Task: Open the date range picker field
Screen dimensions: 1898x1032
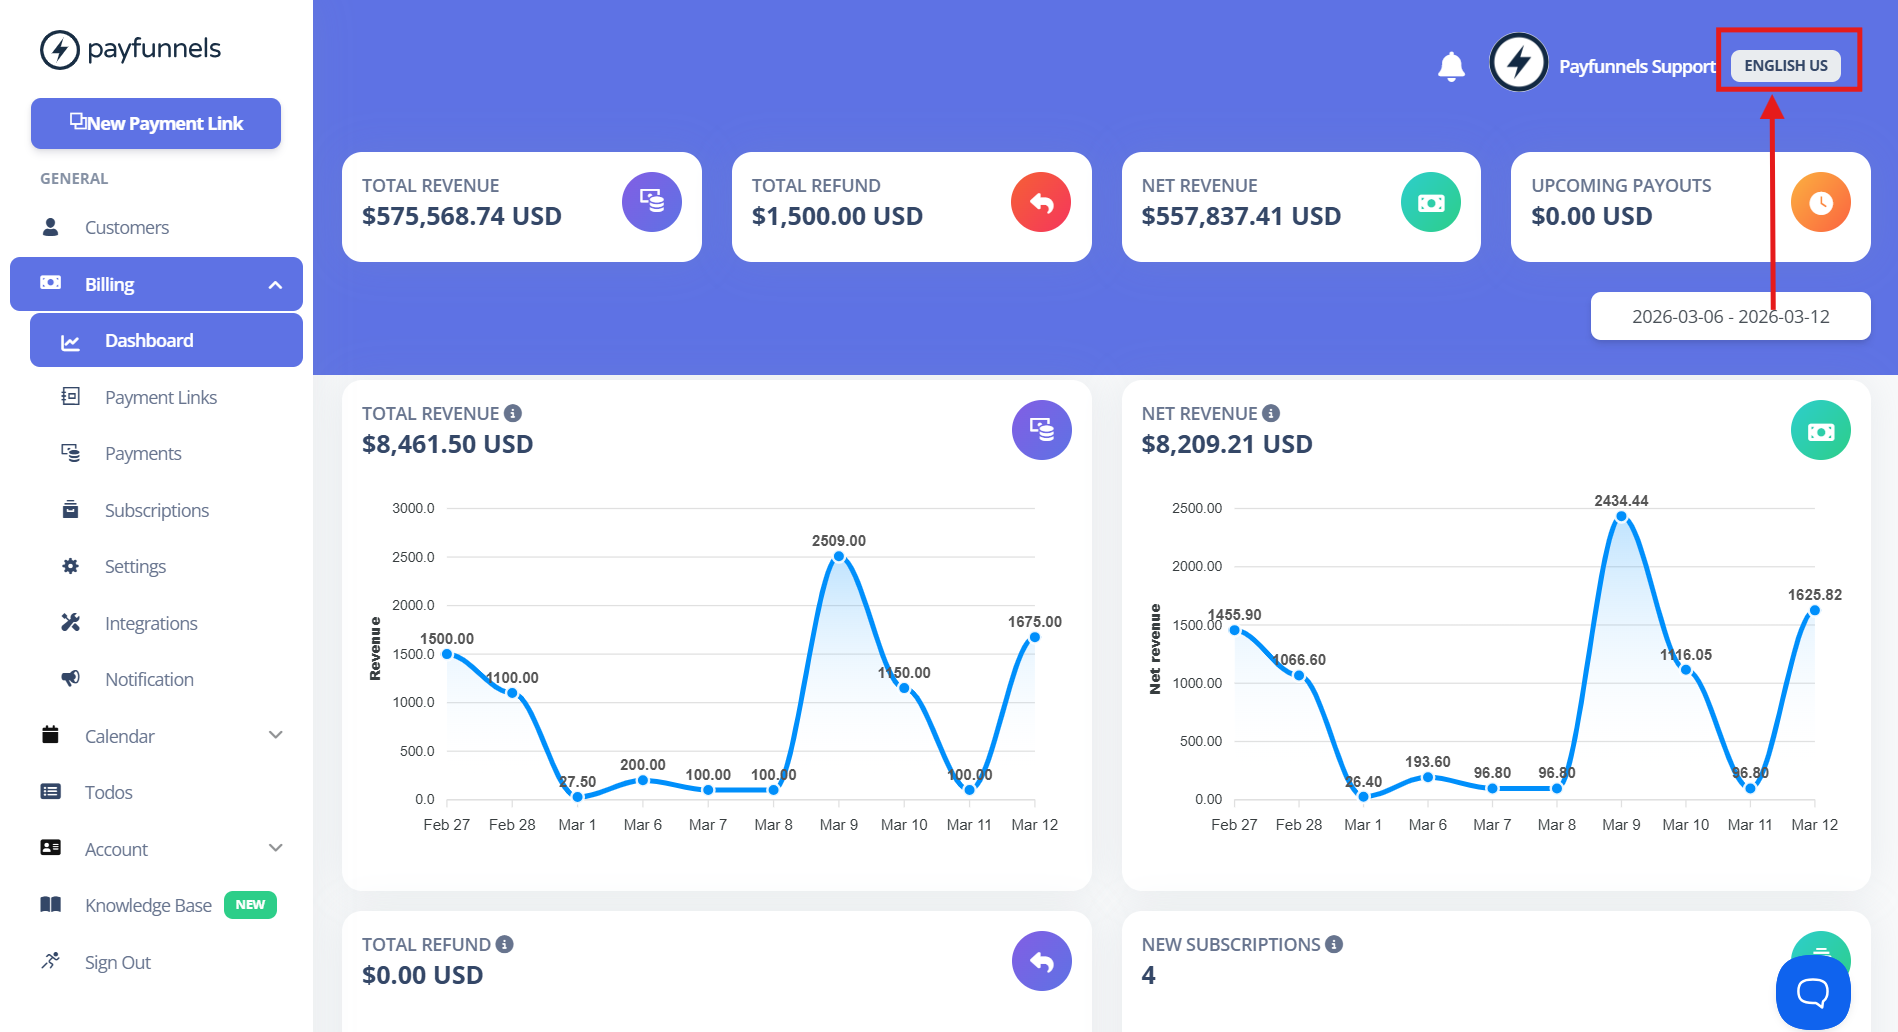Action: 1730,316
